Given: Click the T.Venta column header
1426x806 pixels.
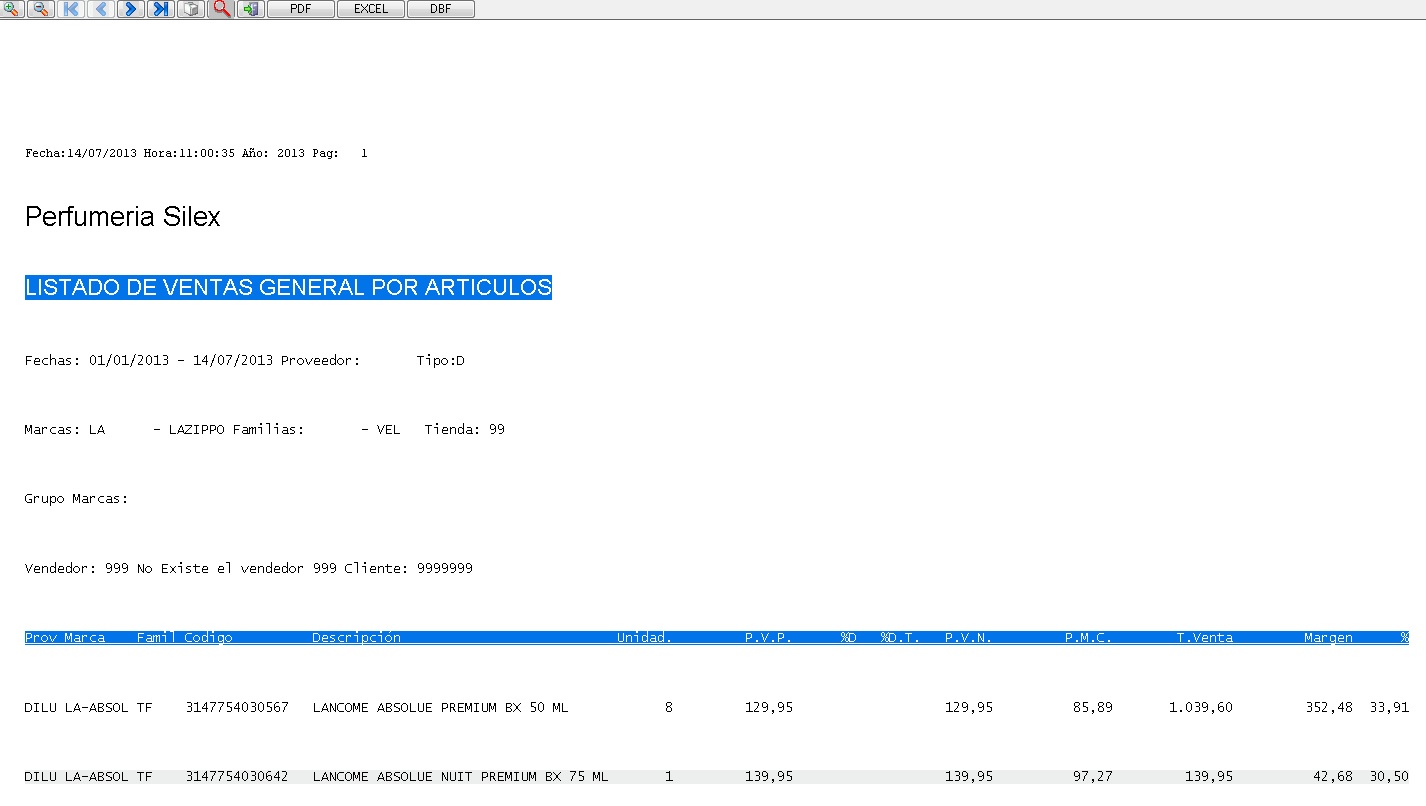Looking at the screenshot, I should coord(1204,638).
